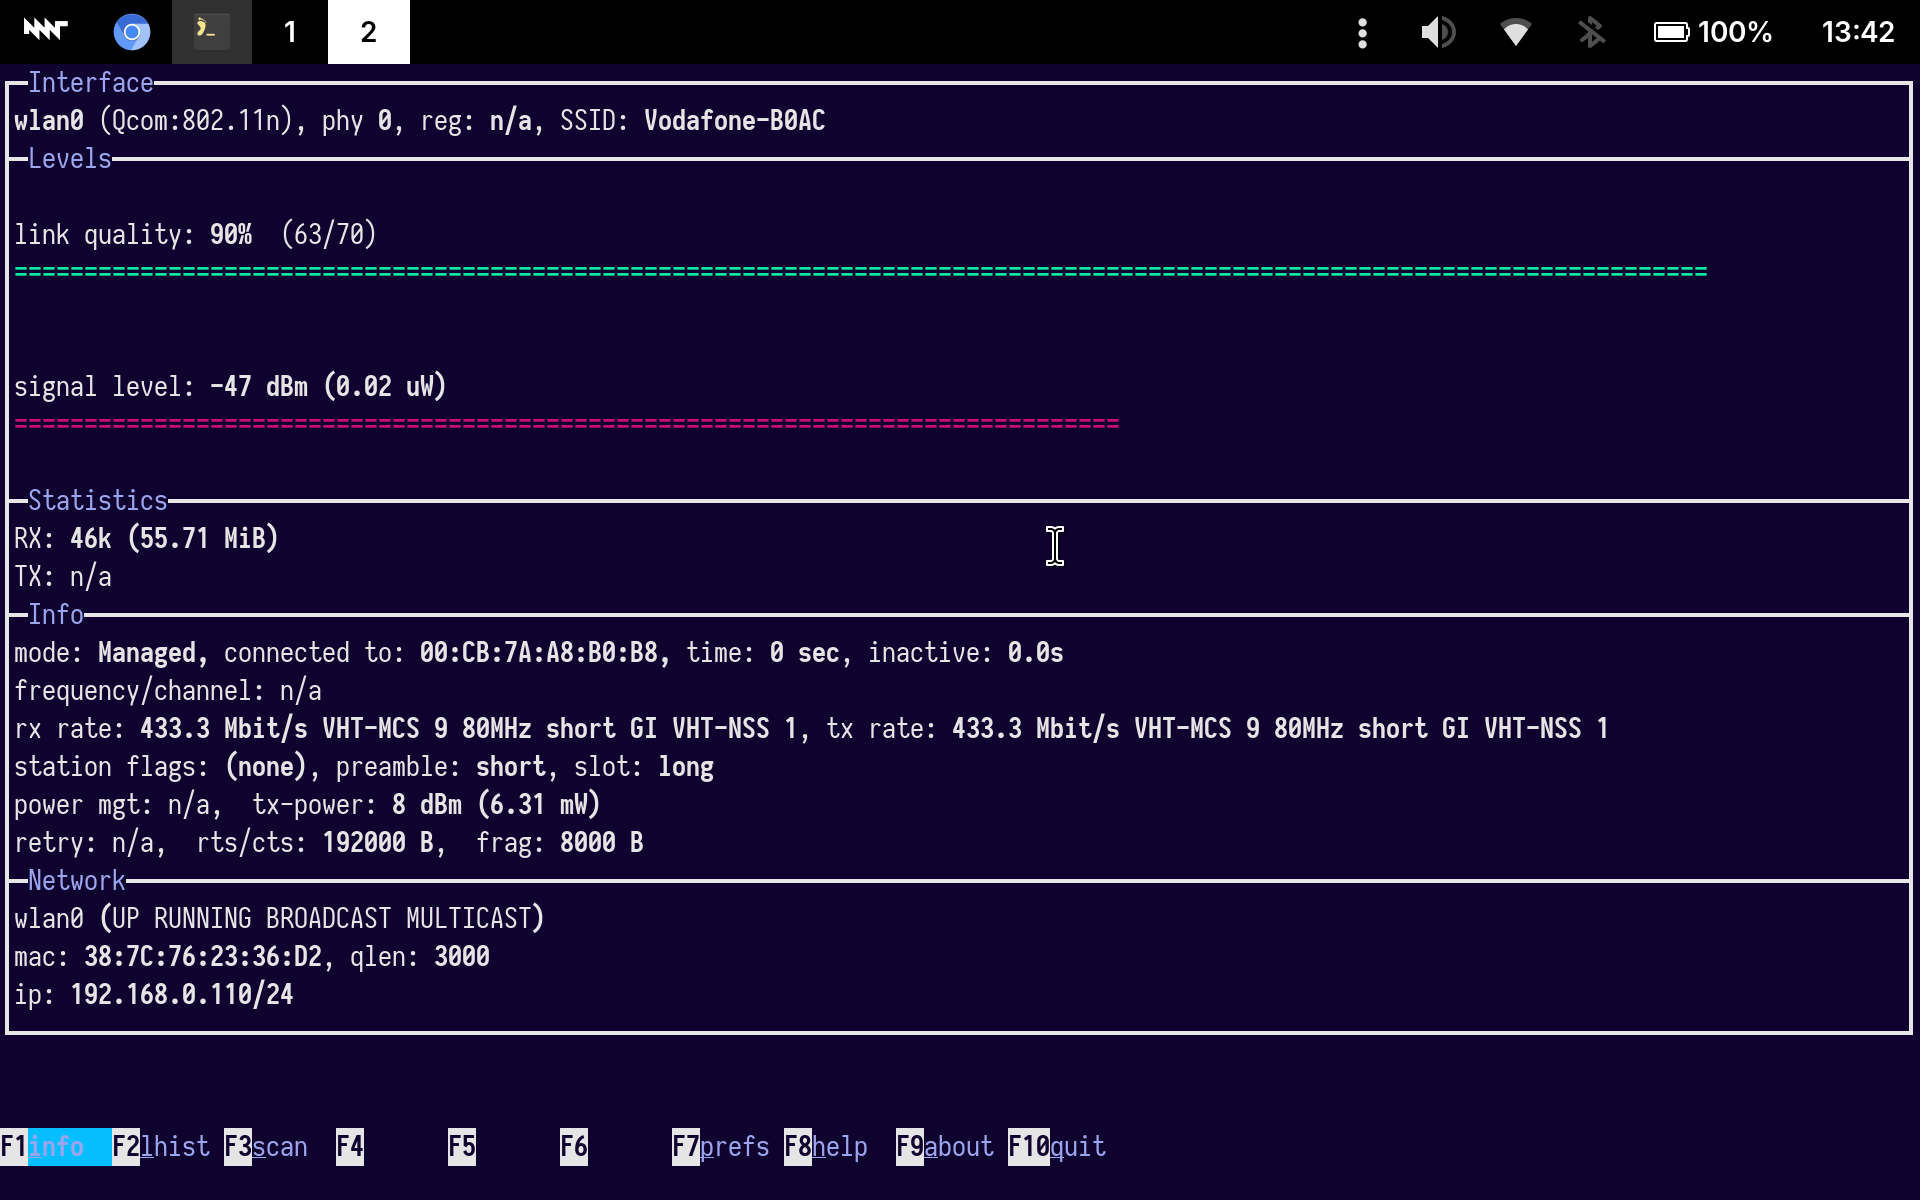Screen dimensions: 1920x1200
Task: Select F1 info screen
Action: click(55, 1146)
